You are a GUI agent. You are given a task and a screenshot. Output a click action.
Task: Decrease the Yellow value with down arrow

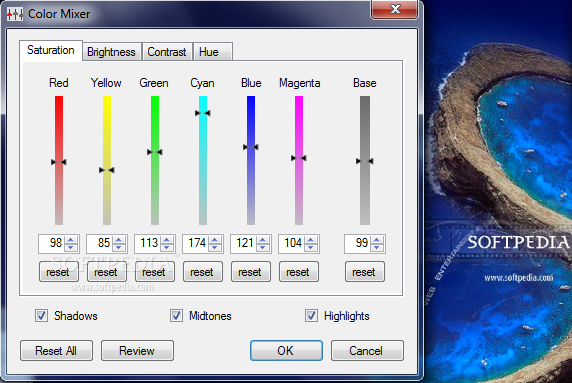coord(119,248)
